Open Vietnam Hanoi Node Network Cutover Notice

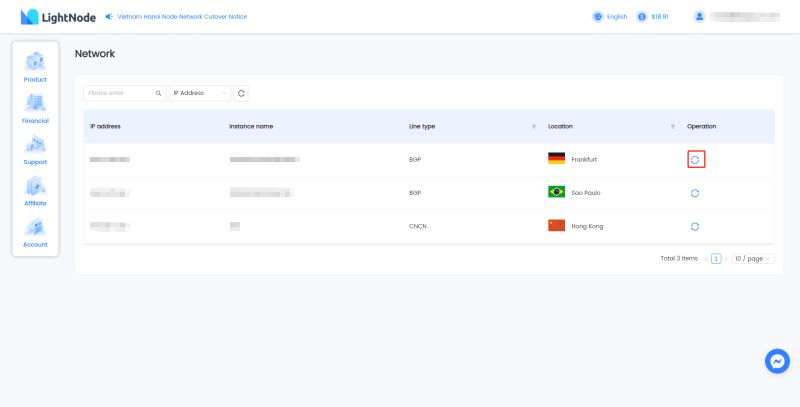[x=182, y=17]
